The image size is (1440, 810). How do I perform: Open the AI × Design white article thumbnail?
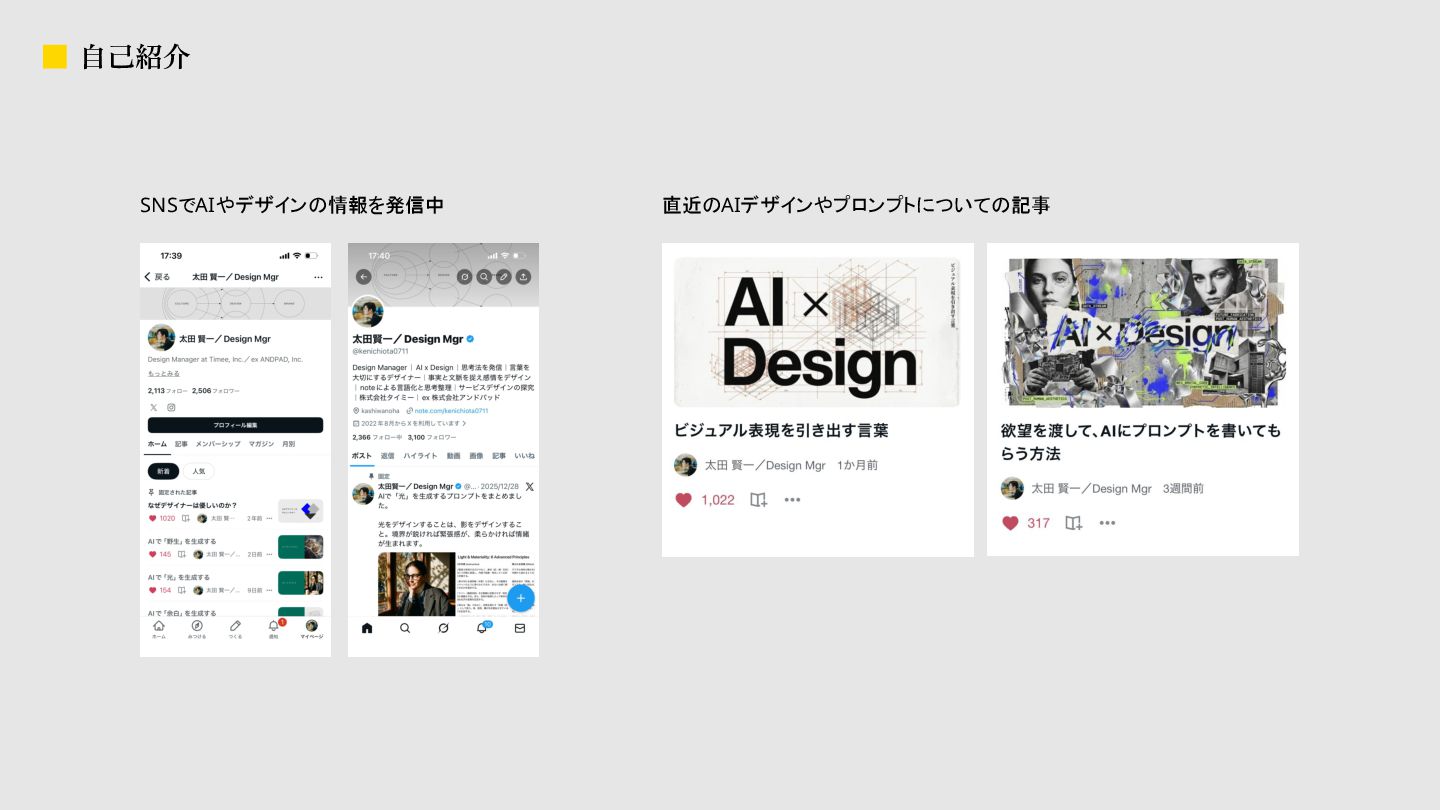pyautogui.click(x=817, y=332)
